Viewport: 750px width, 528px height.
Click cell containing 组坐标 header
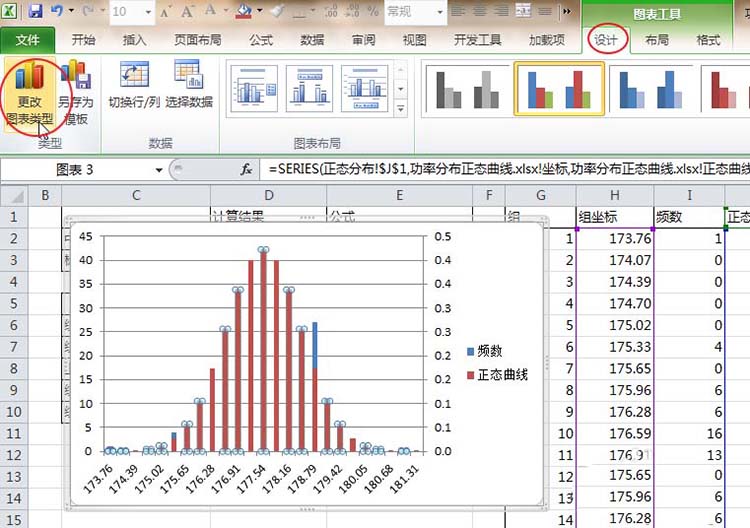tap(615, 217)
